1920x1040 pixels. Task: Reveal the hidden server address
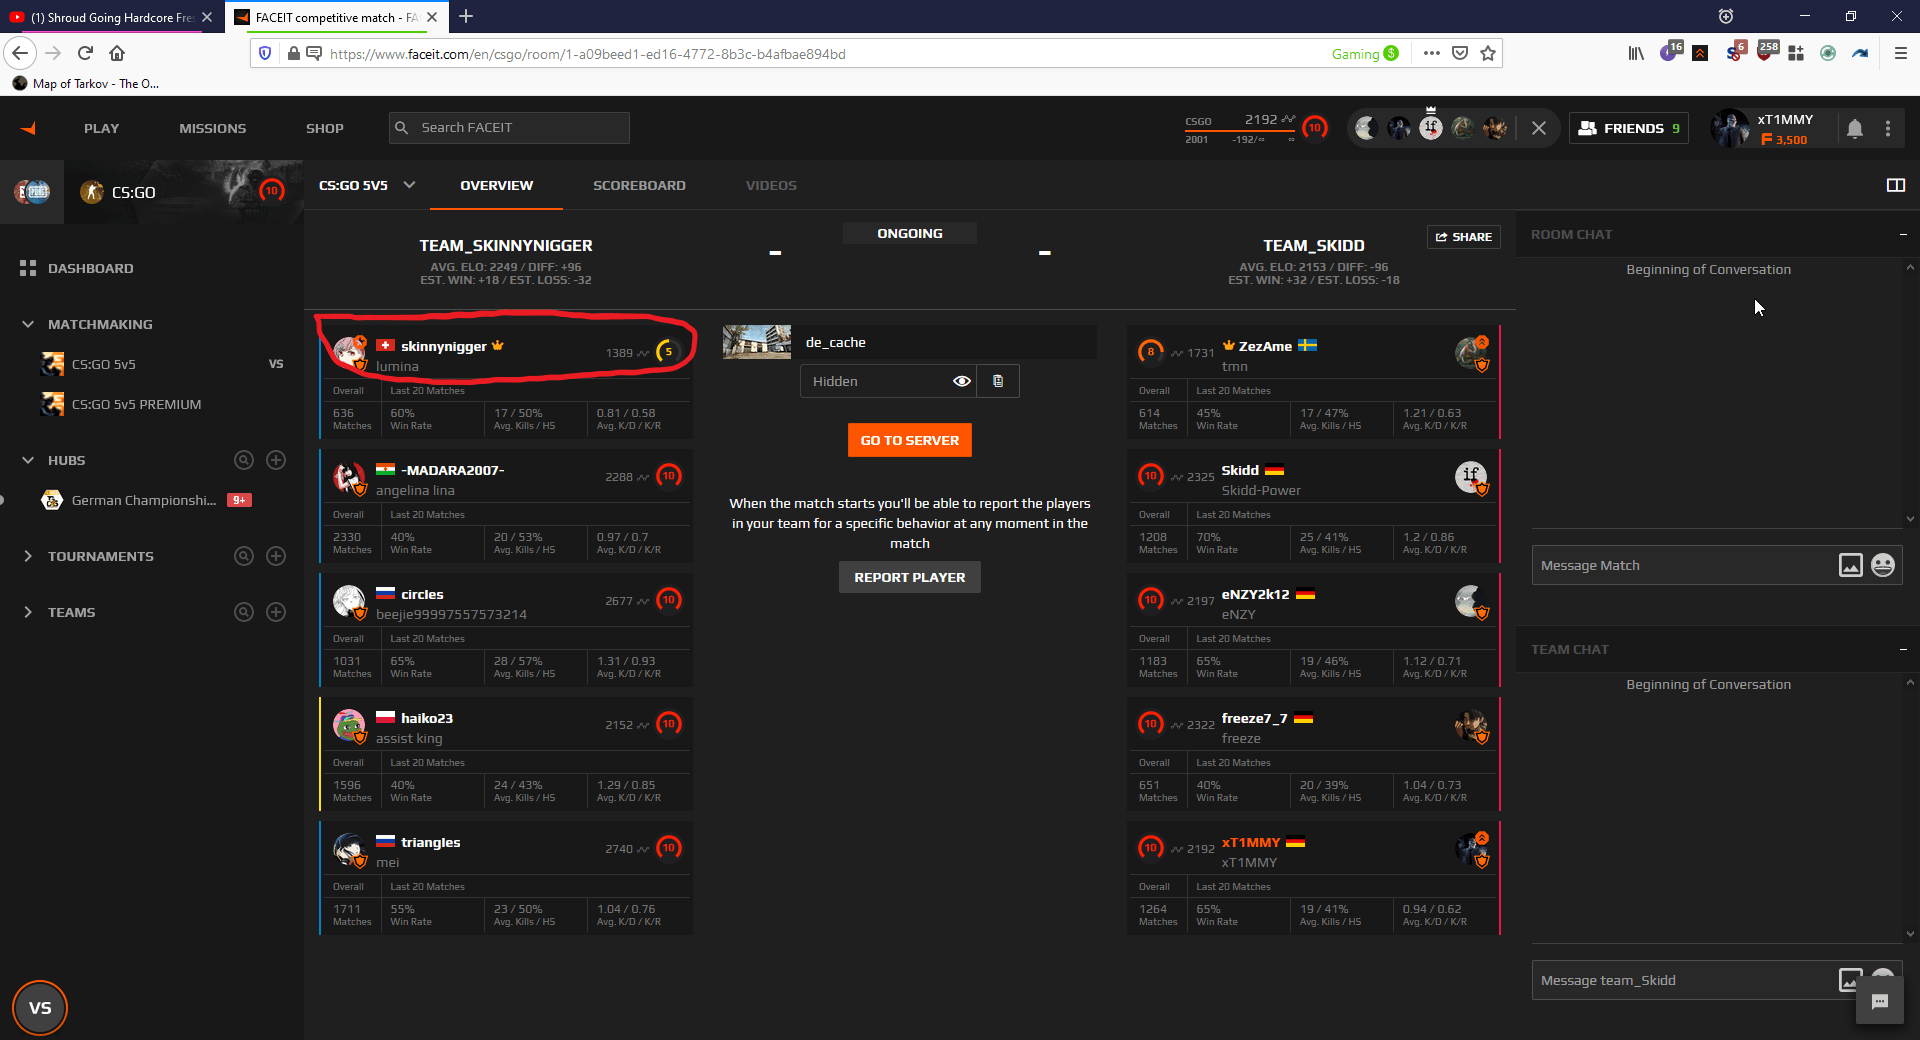tap(961, 381)
